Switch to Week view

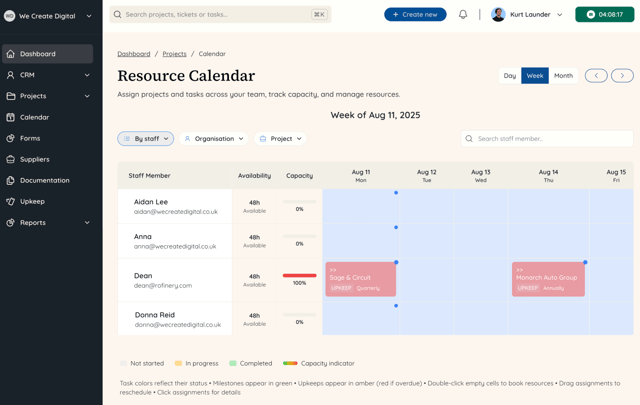535,76
